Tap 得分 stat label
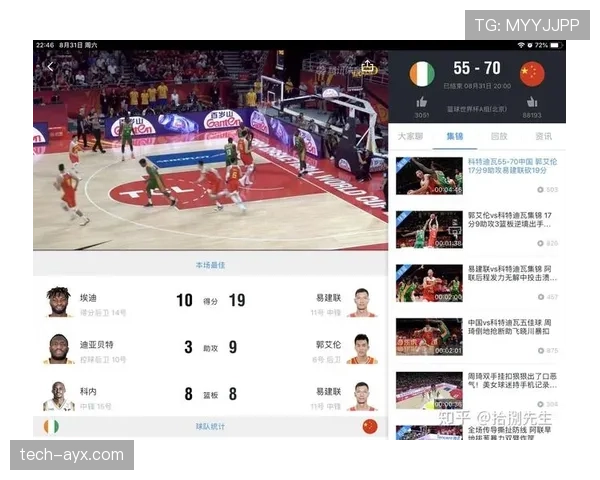Viewport: 600px width, 480px height. (210, 301)
